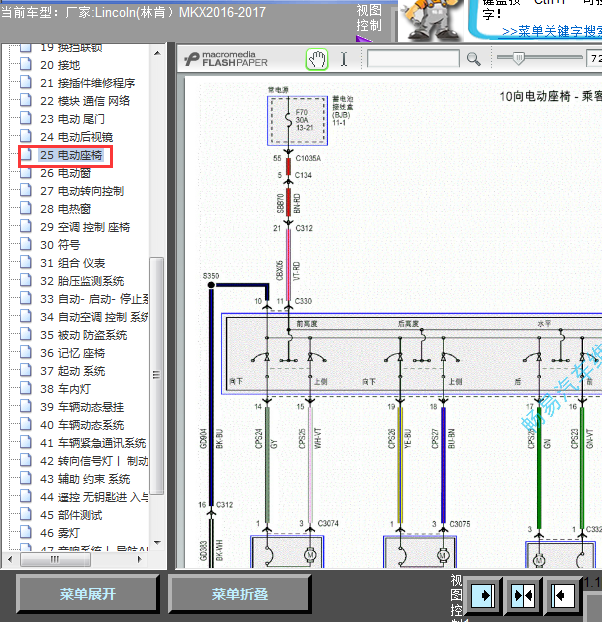Click the right-arrow view control button
Image resolution: width=602 pixels, height=624 pixels.
tap(483, 595)
